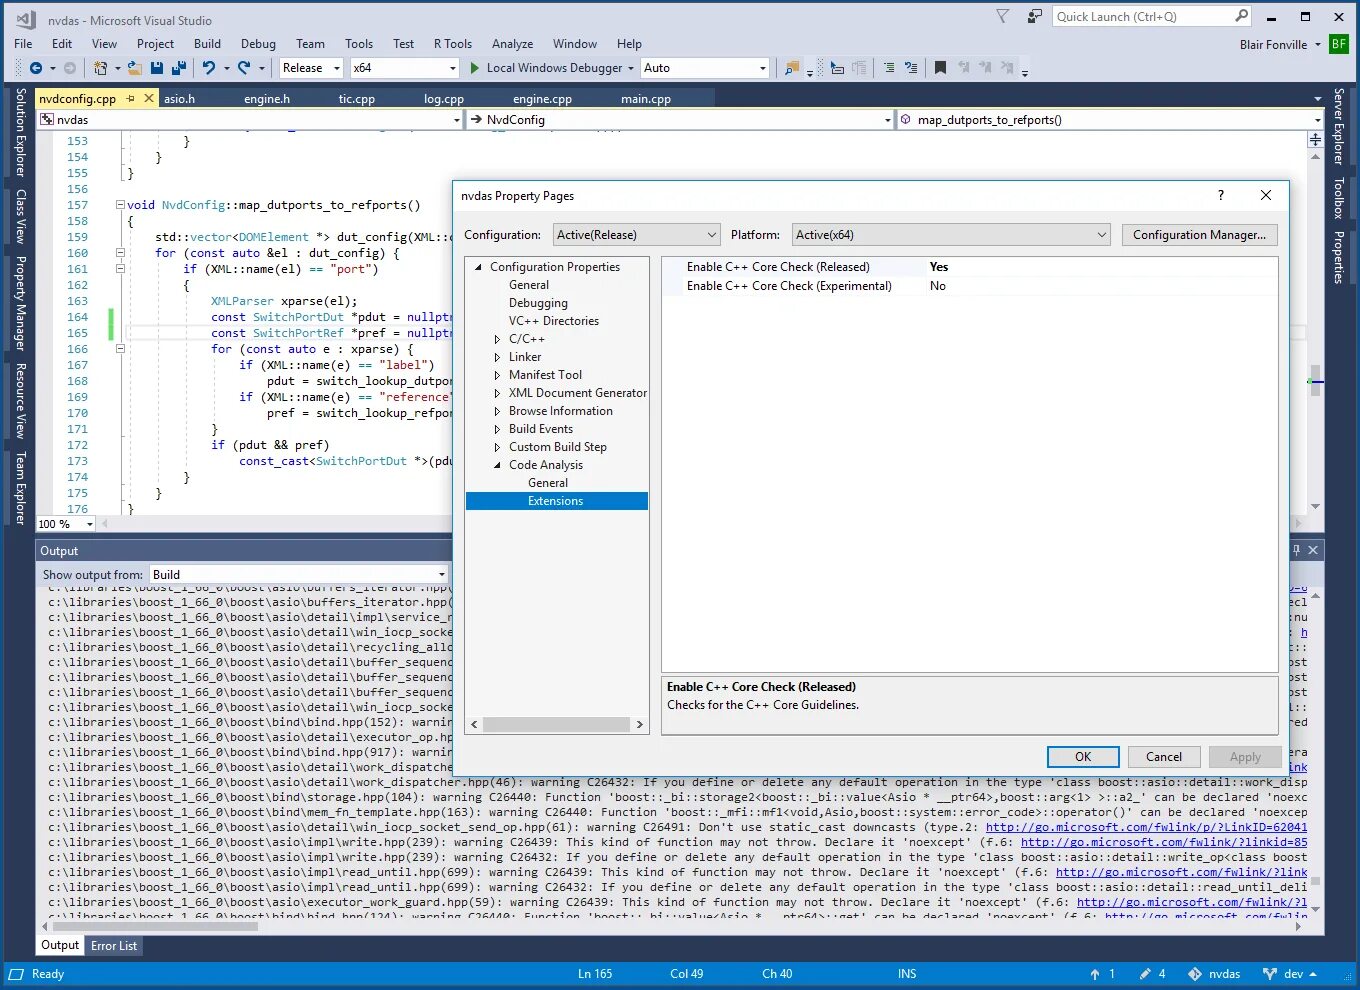Viewport: 1360px width, 990px height.
Task: Click the Save floppy disk icon
Action: (x=157, y=68)
